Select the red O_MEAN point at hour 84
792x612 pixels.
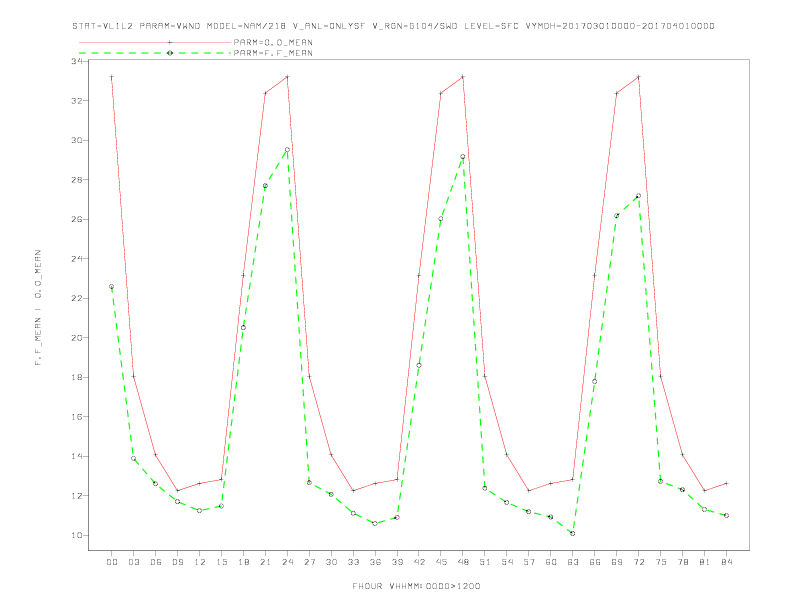pyautogui.click(x=726, y=484)
